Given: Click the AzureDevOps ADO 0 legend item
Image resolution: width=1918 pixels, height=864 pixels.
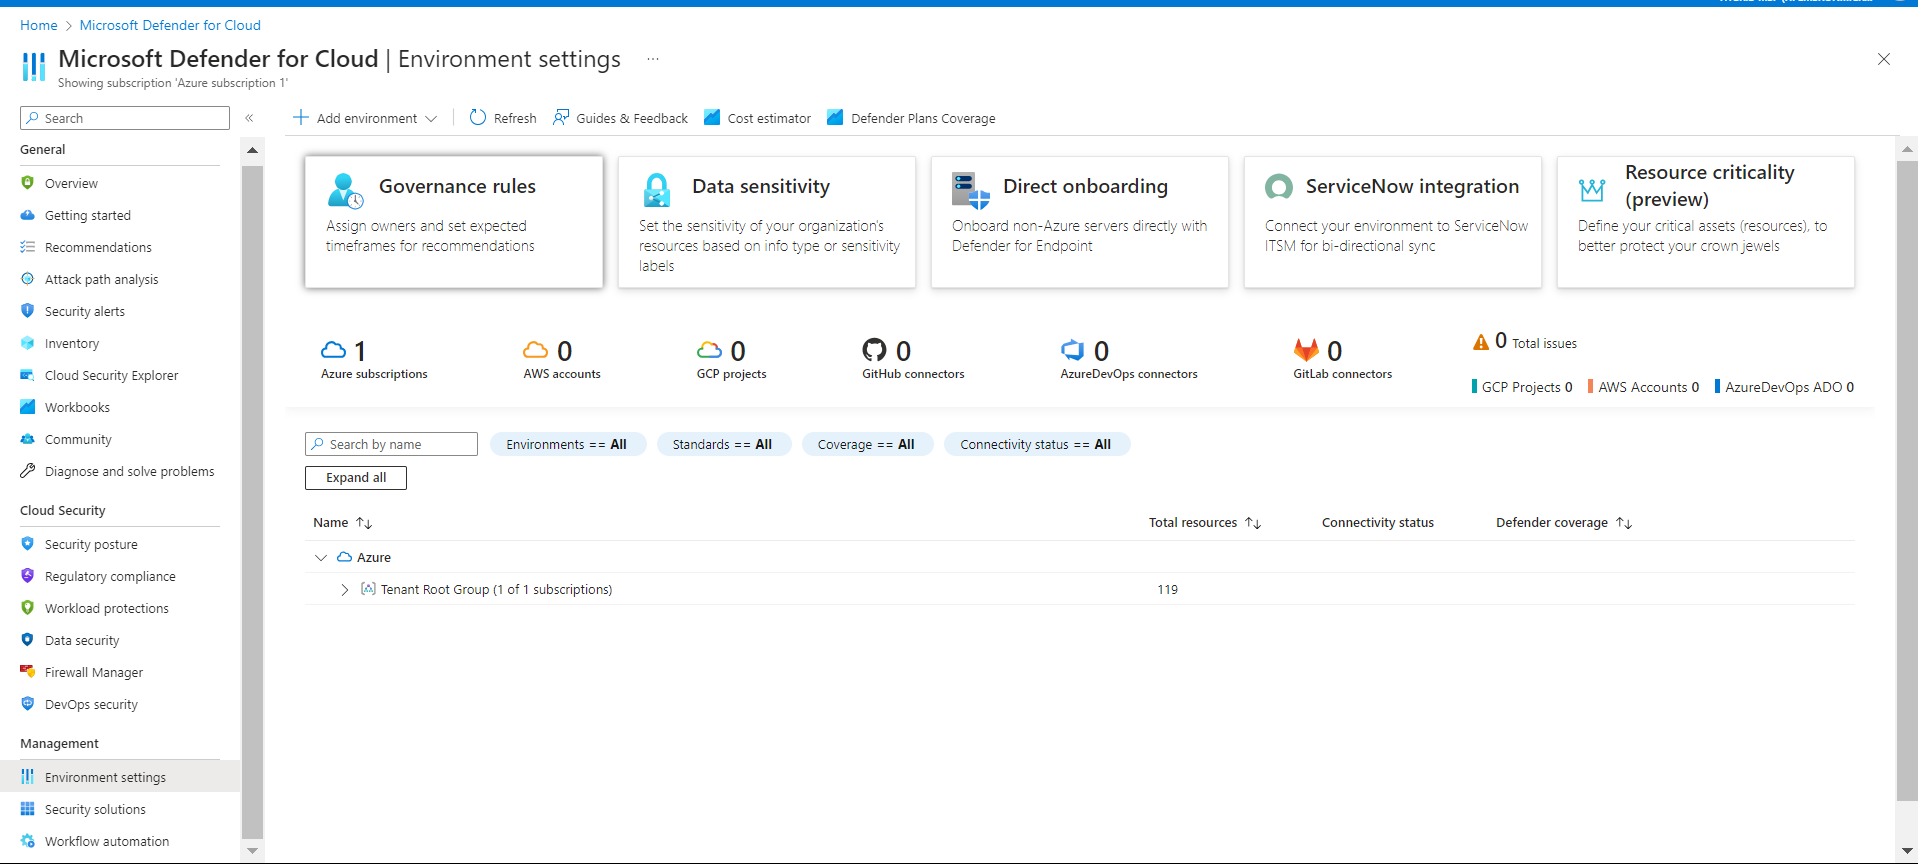Looking at the screenshot, I should pos(1784,387).
